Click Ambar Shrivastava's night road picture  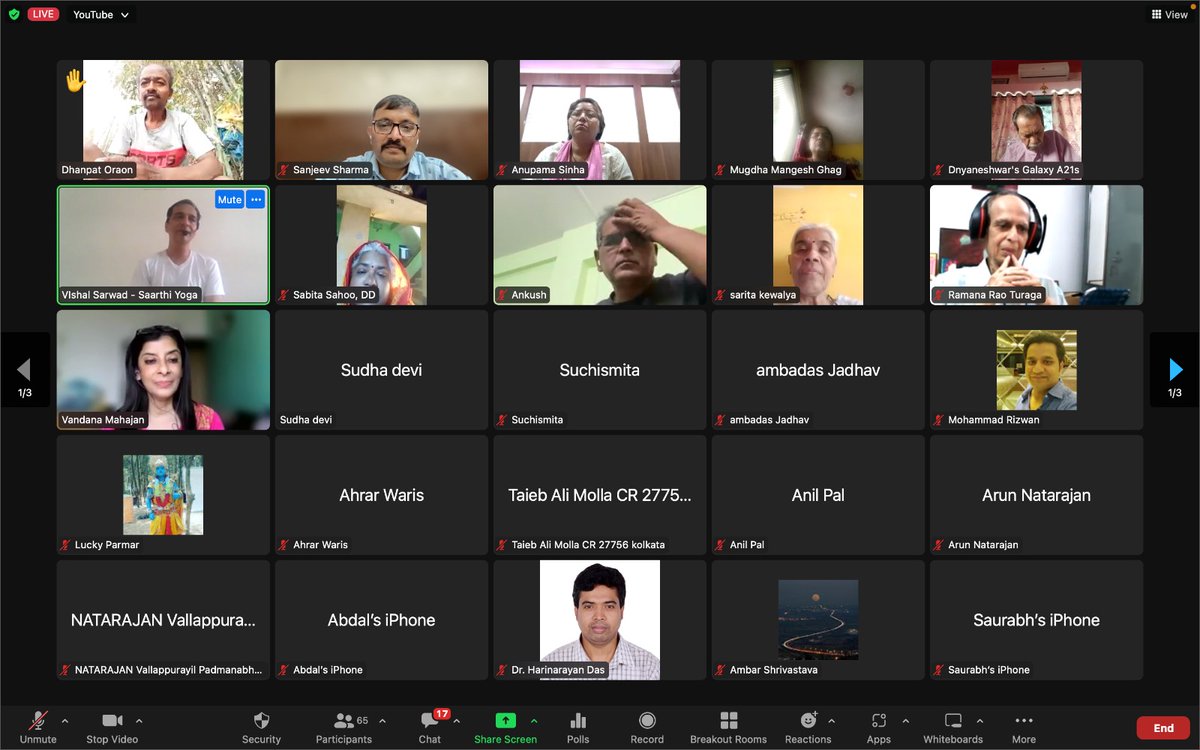(818, 620)
